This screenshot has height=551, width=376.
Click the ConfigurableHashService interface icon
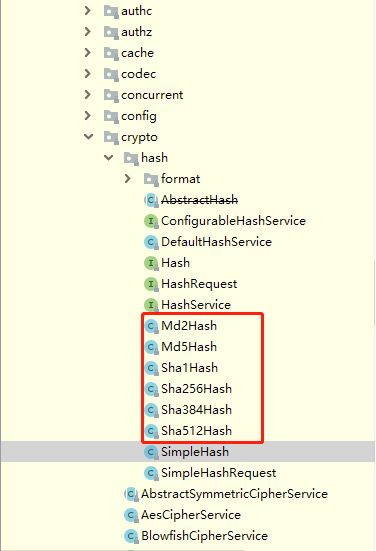(x=151, y=221)
